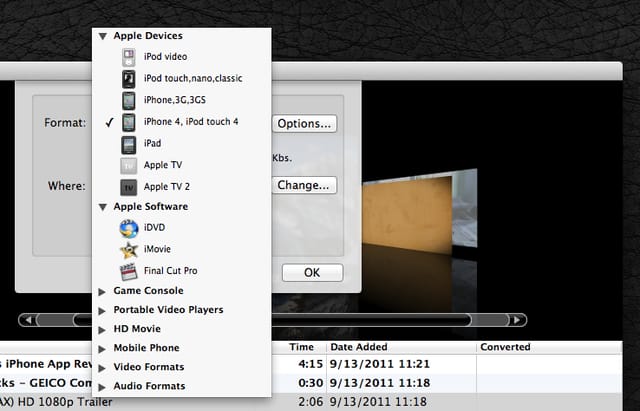Click the iDVD disc icon
640x411 pixels.
point(129,228)
